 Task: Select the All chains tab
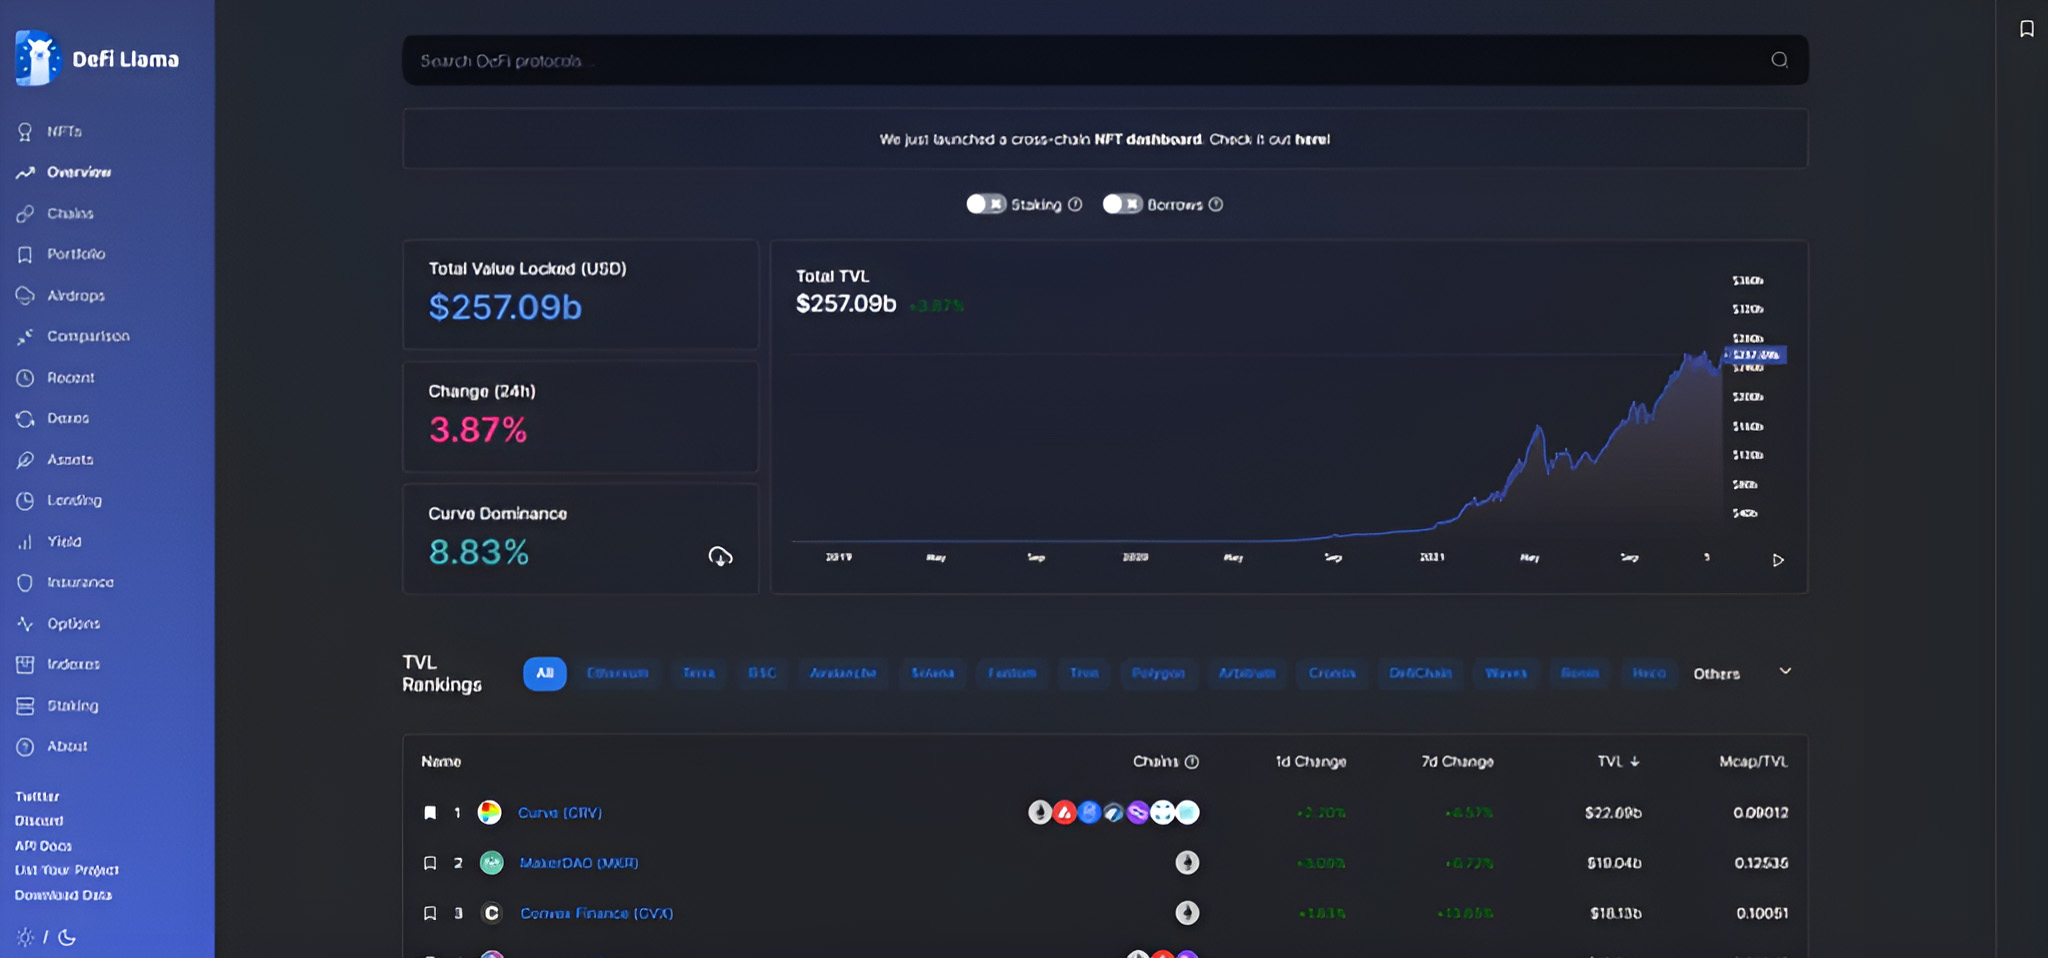pos(545,673)
